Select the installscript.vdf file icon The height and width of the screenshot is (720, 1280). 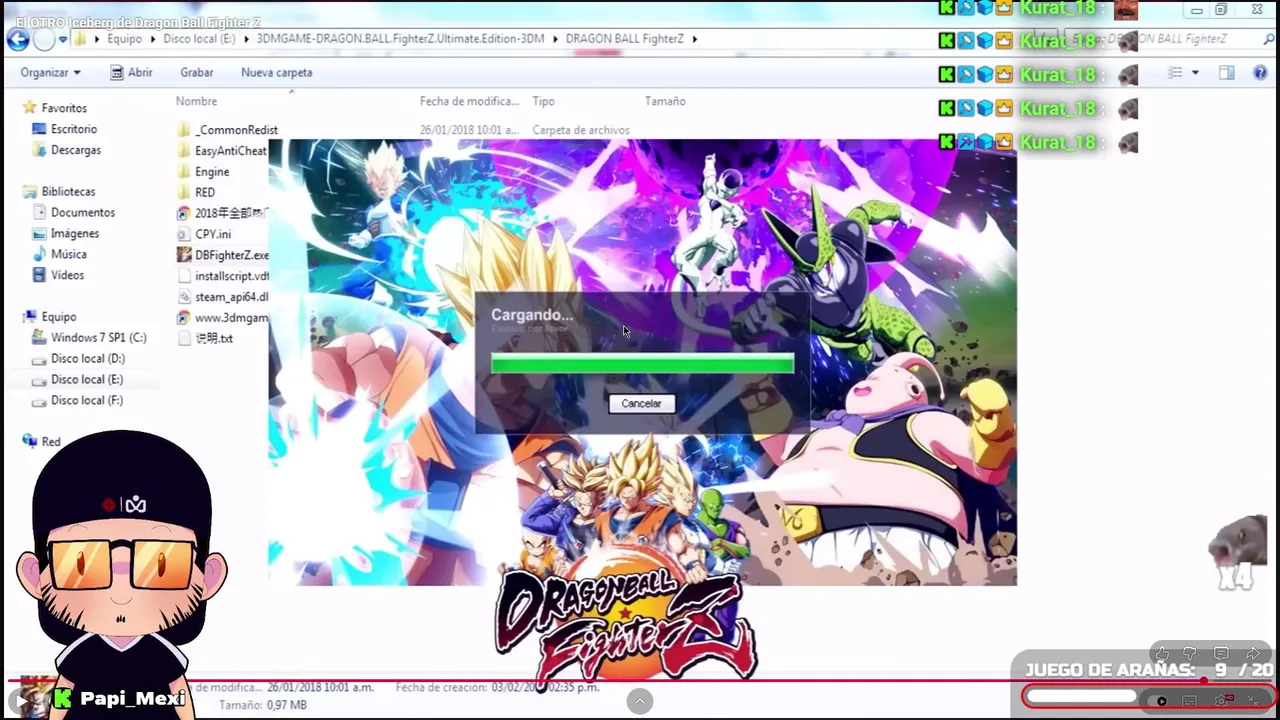(x=184, y=276)
